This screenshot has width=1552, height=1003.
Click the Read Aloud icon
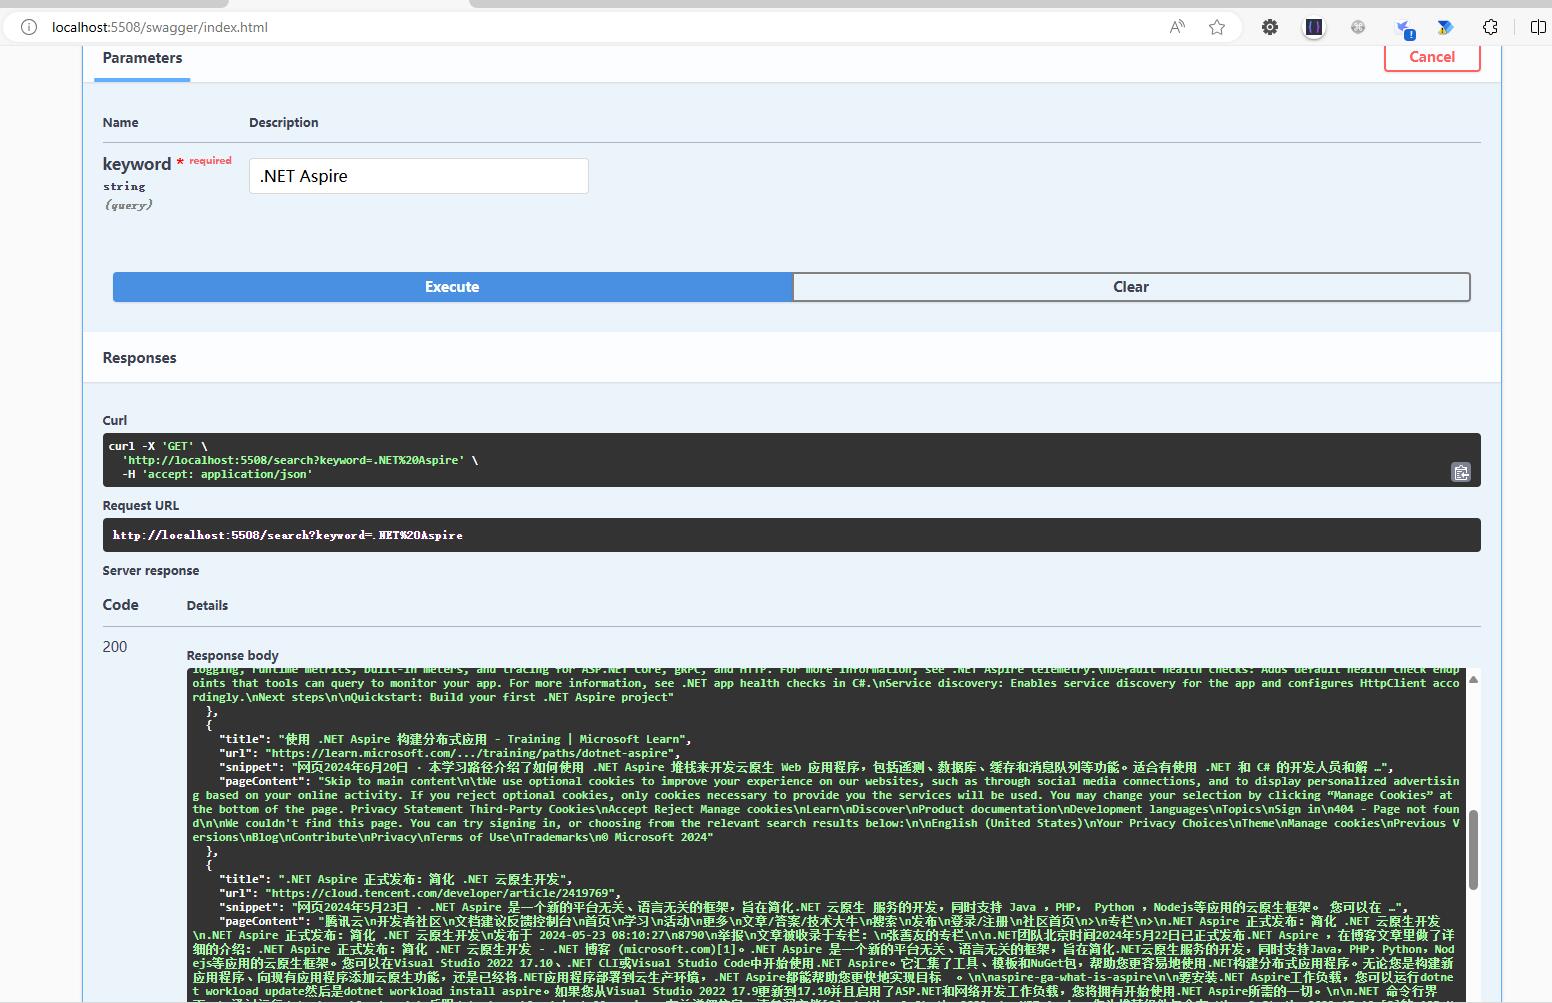pyautogui.click(x=1177, y=27)
